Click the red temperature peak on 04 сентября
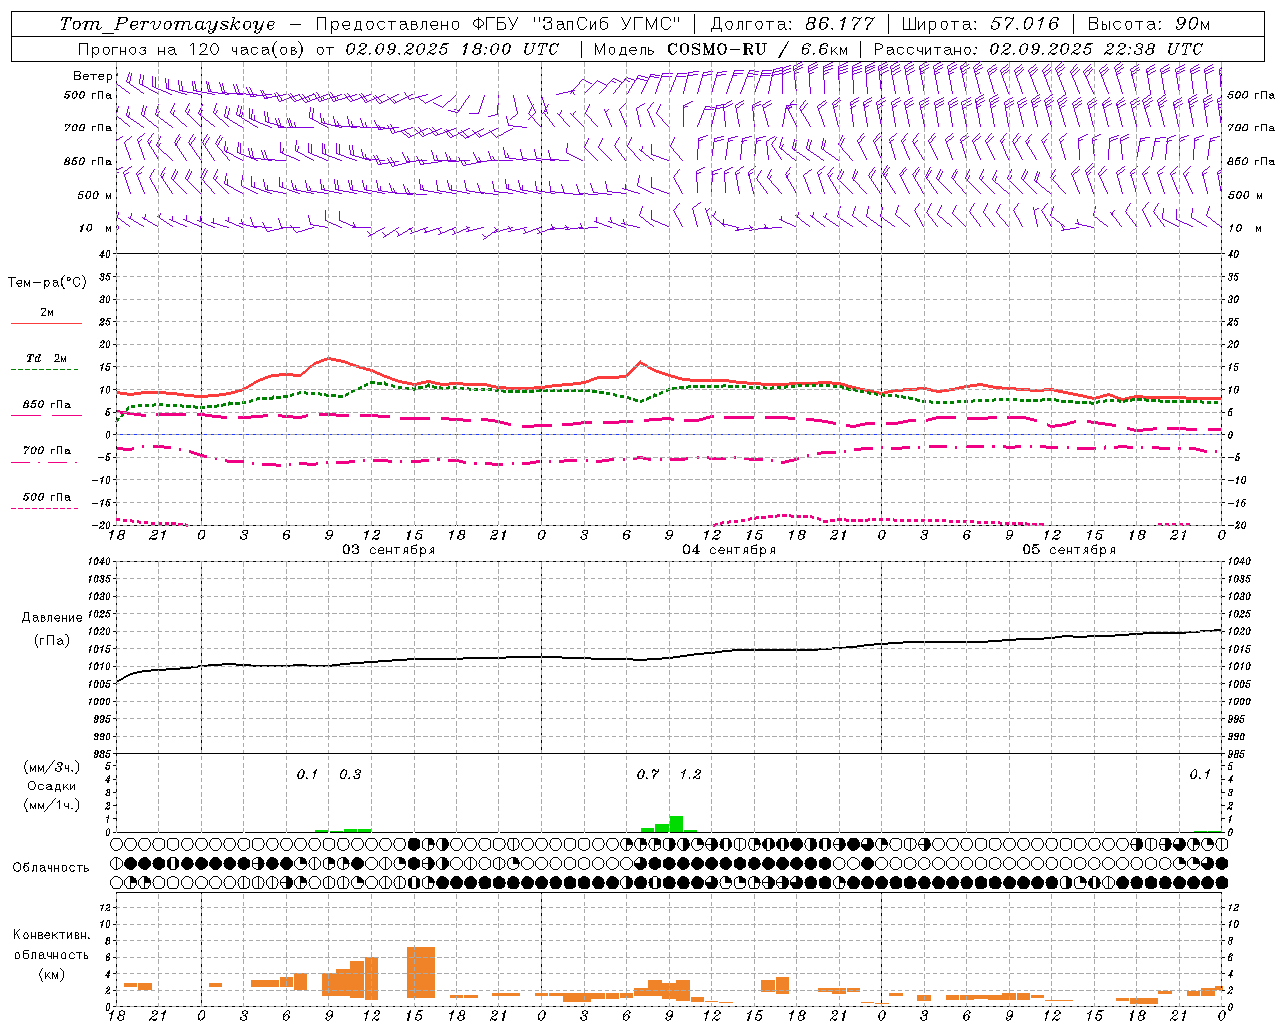Image resolution: width=1280 pixels, height=1024 pixels. (640, 362)
